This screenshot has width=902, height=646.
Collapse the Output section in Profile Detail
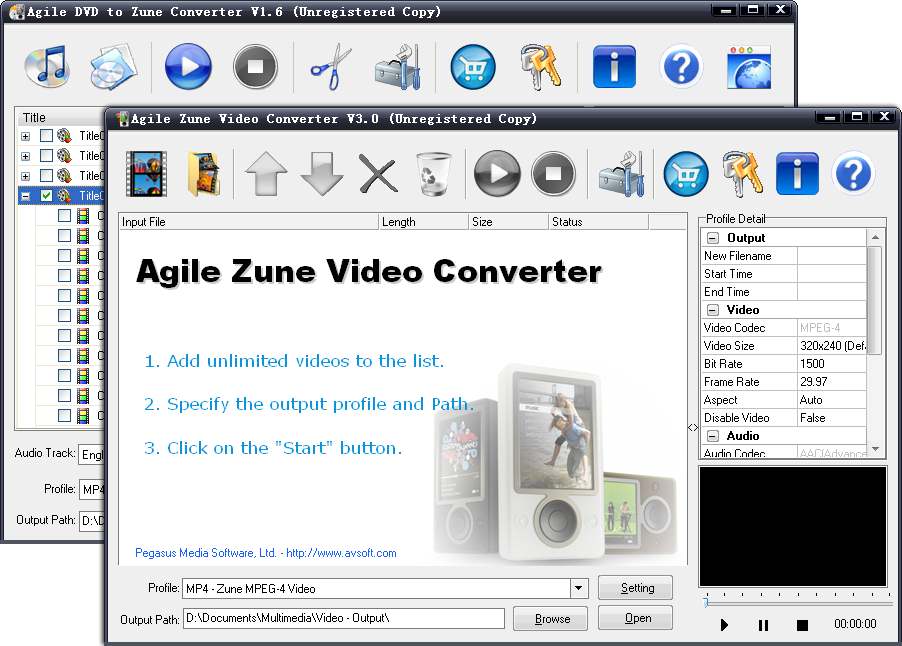point(713,238)
